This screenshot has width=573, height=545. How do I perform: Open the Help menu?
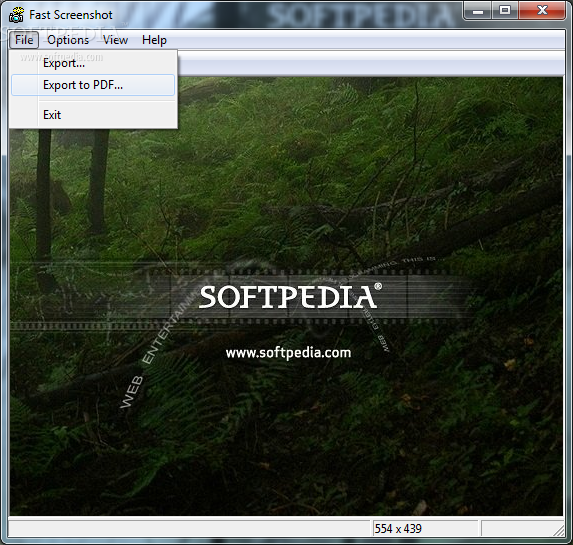point(154,40)
